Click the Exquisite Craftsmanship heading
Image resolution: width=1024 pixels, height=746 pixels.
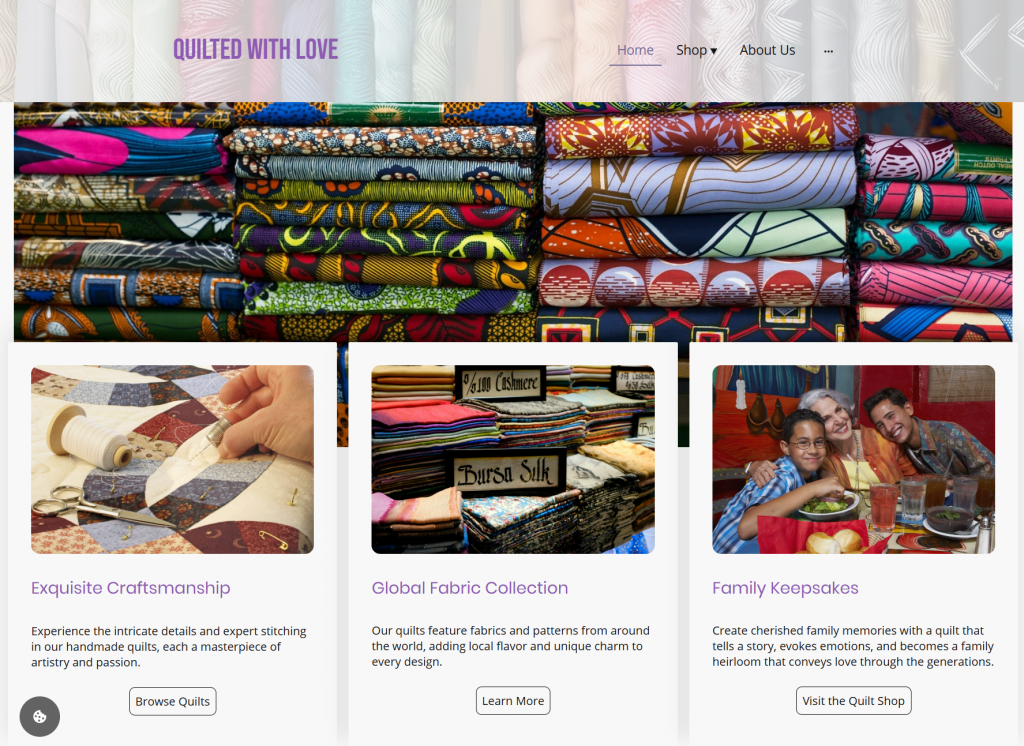(x=131, y=588)
